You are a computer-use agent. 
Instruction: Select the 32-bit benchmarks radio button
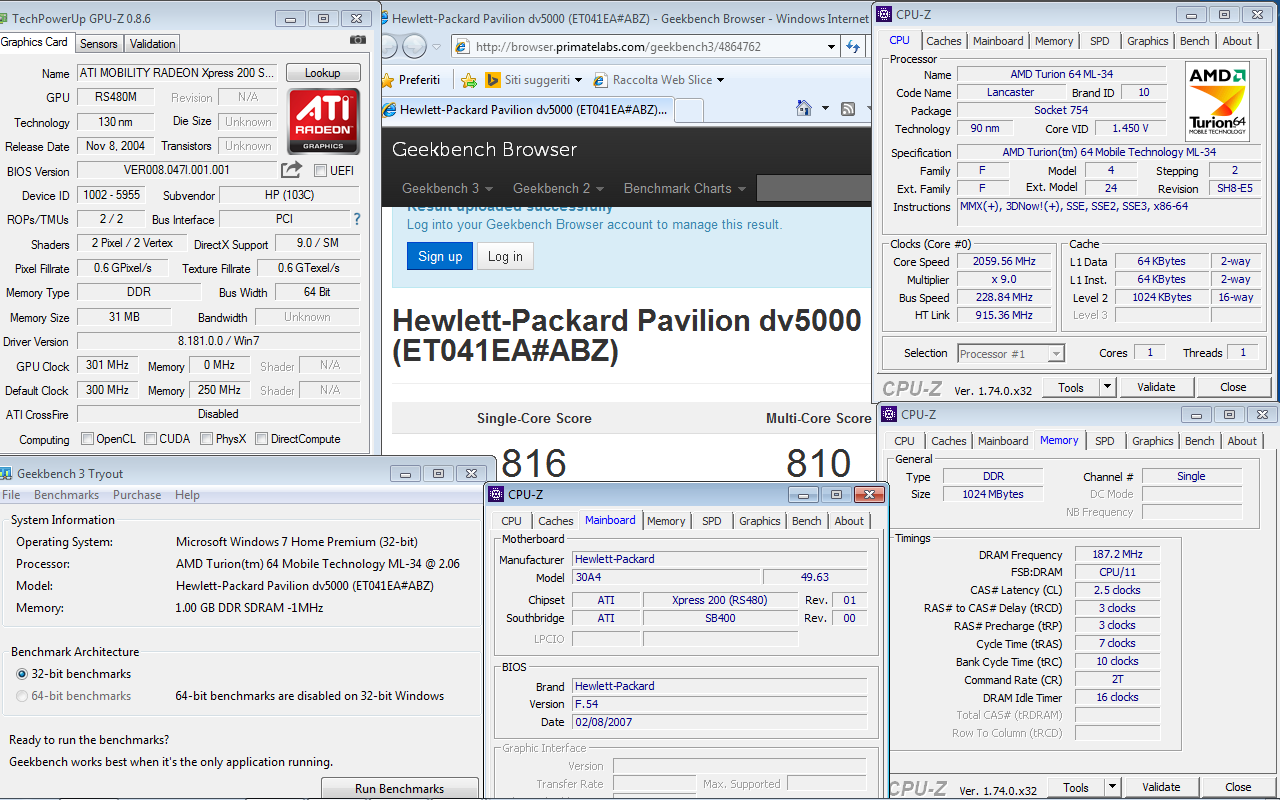click(x=22, y=674)
